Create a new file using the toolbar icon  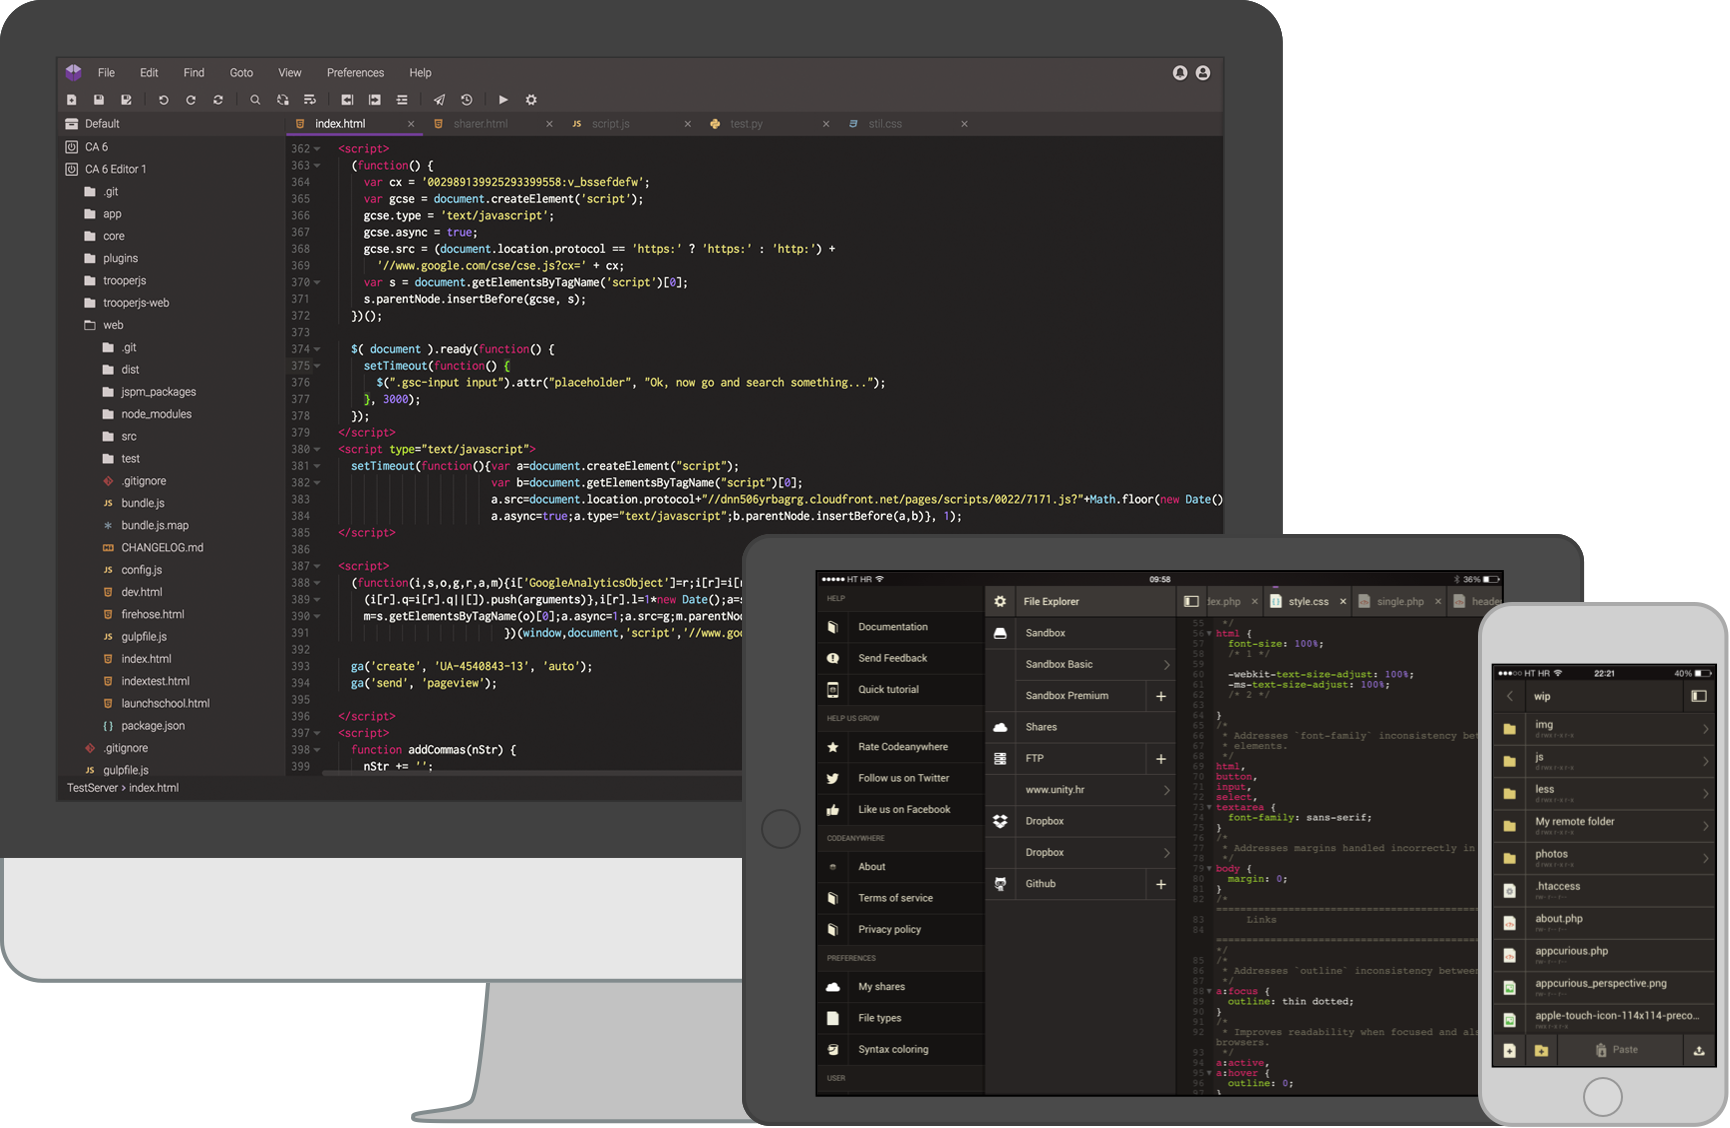click(71, 99)
